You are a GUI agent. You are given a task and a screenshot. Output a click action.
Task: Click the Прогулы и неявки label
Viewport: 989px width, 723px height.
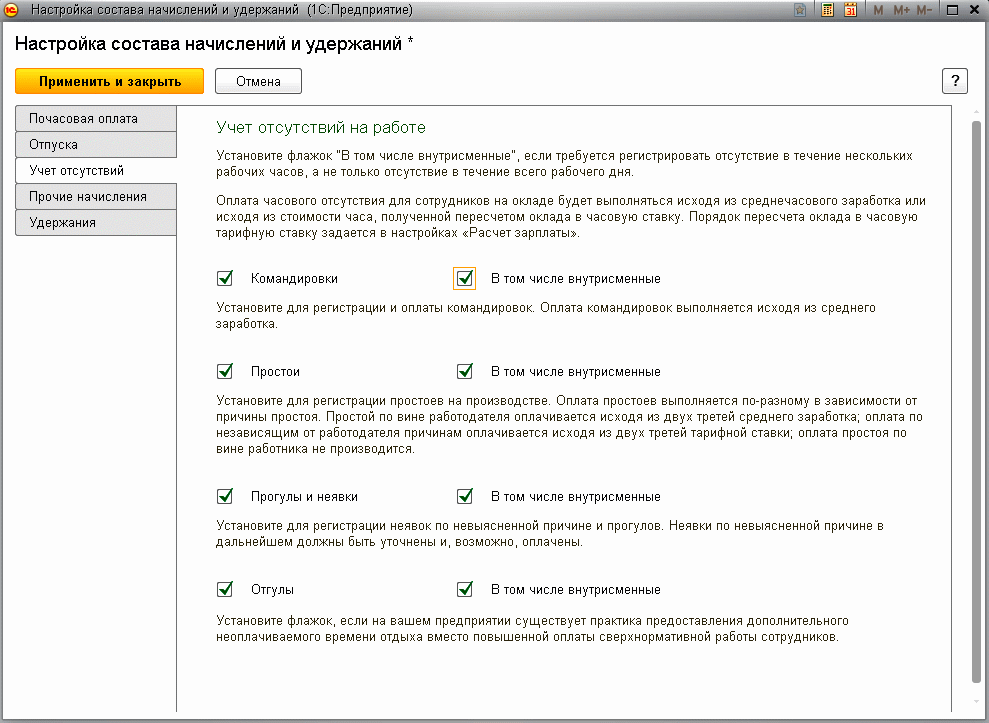pyautogui.click(x=304, y=497)
